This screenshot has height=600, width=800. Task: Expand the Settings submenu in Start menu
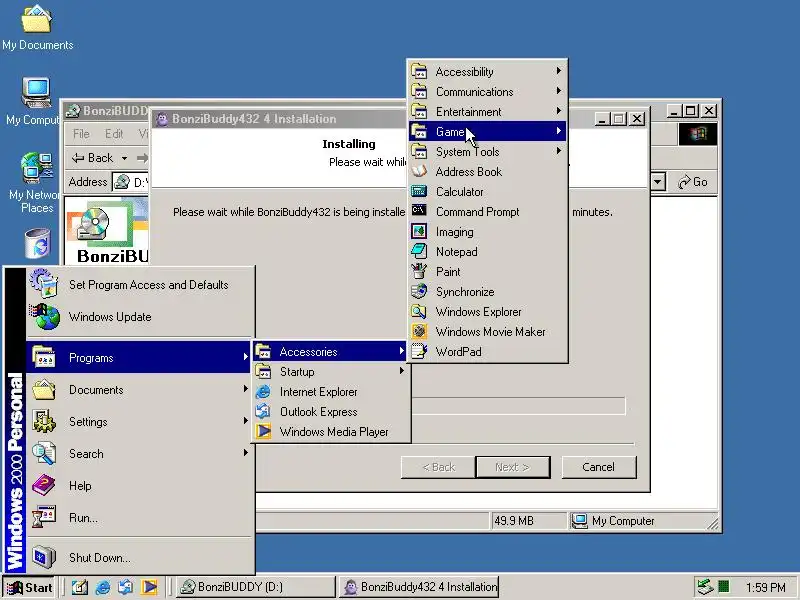[x=138, y=422]
